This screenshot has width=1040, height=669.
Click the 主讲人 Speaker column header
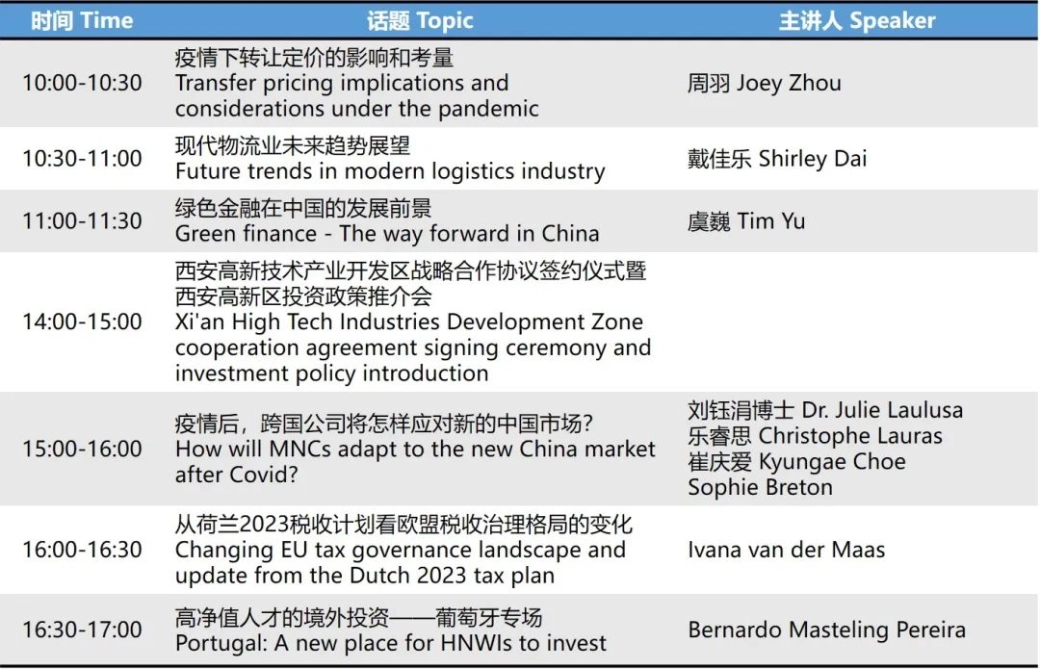click(x=857, y=20)
